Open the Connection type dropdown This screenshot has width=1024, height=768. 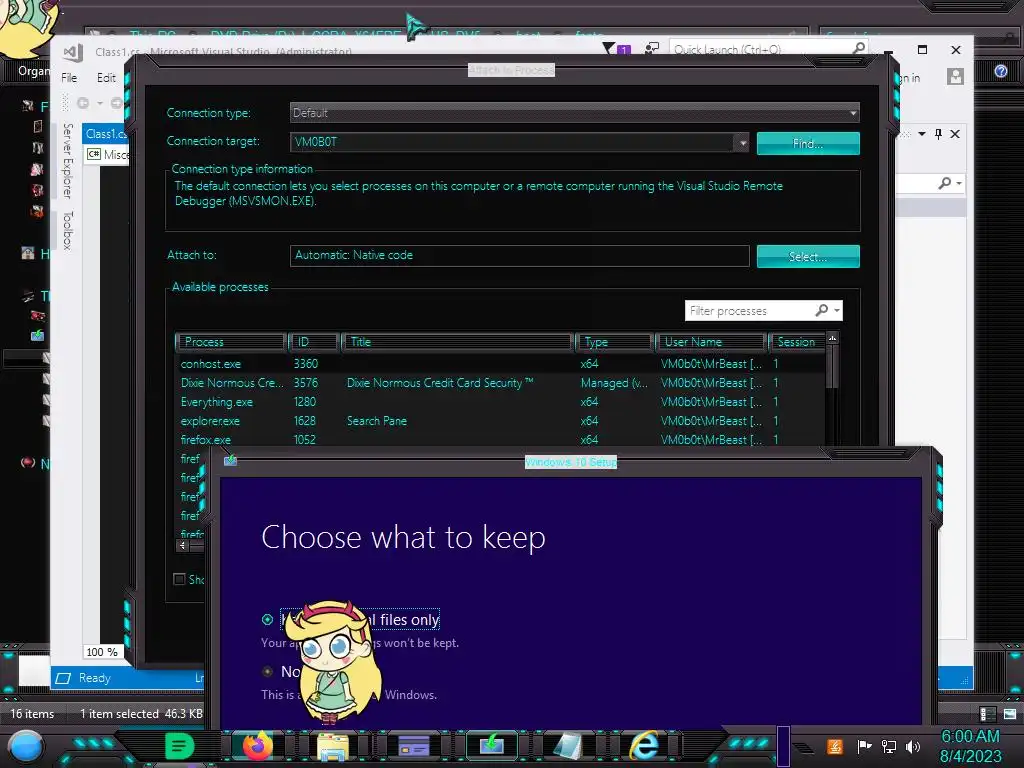point(575,113)
